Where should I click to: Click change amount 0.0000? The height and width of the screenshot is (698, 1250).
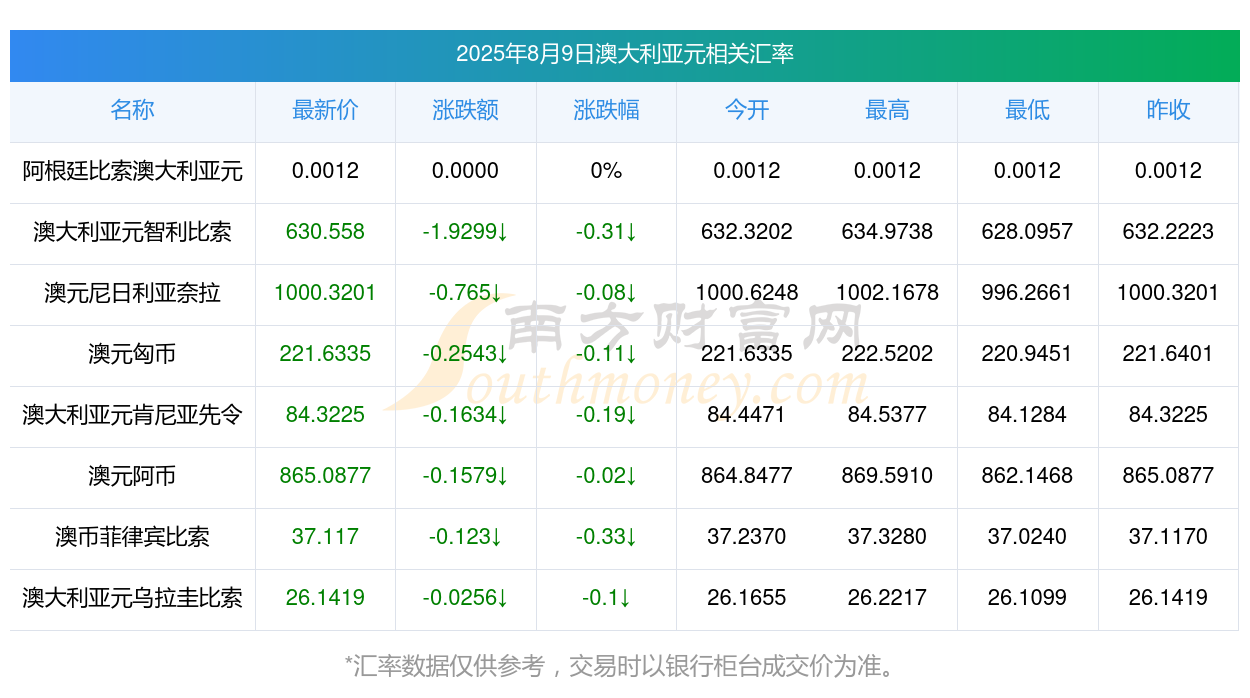(465, 171)
